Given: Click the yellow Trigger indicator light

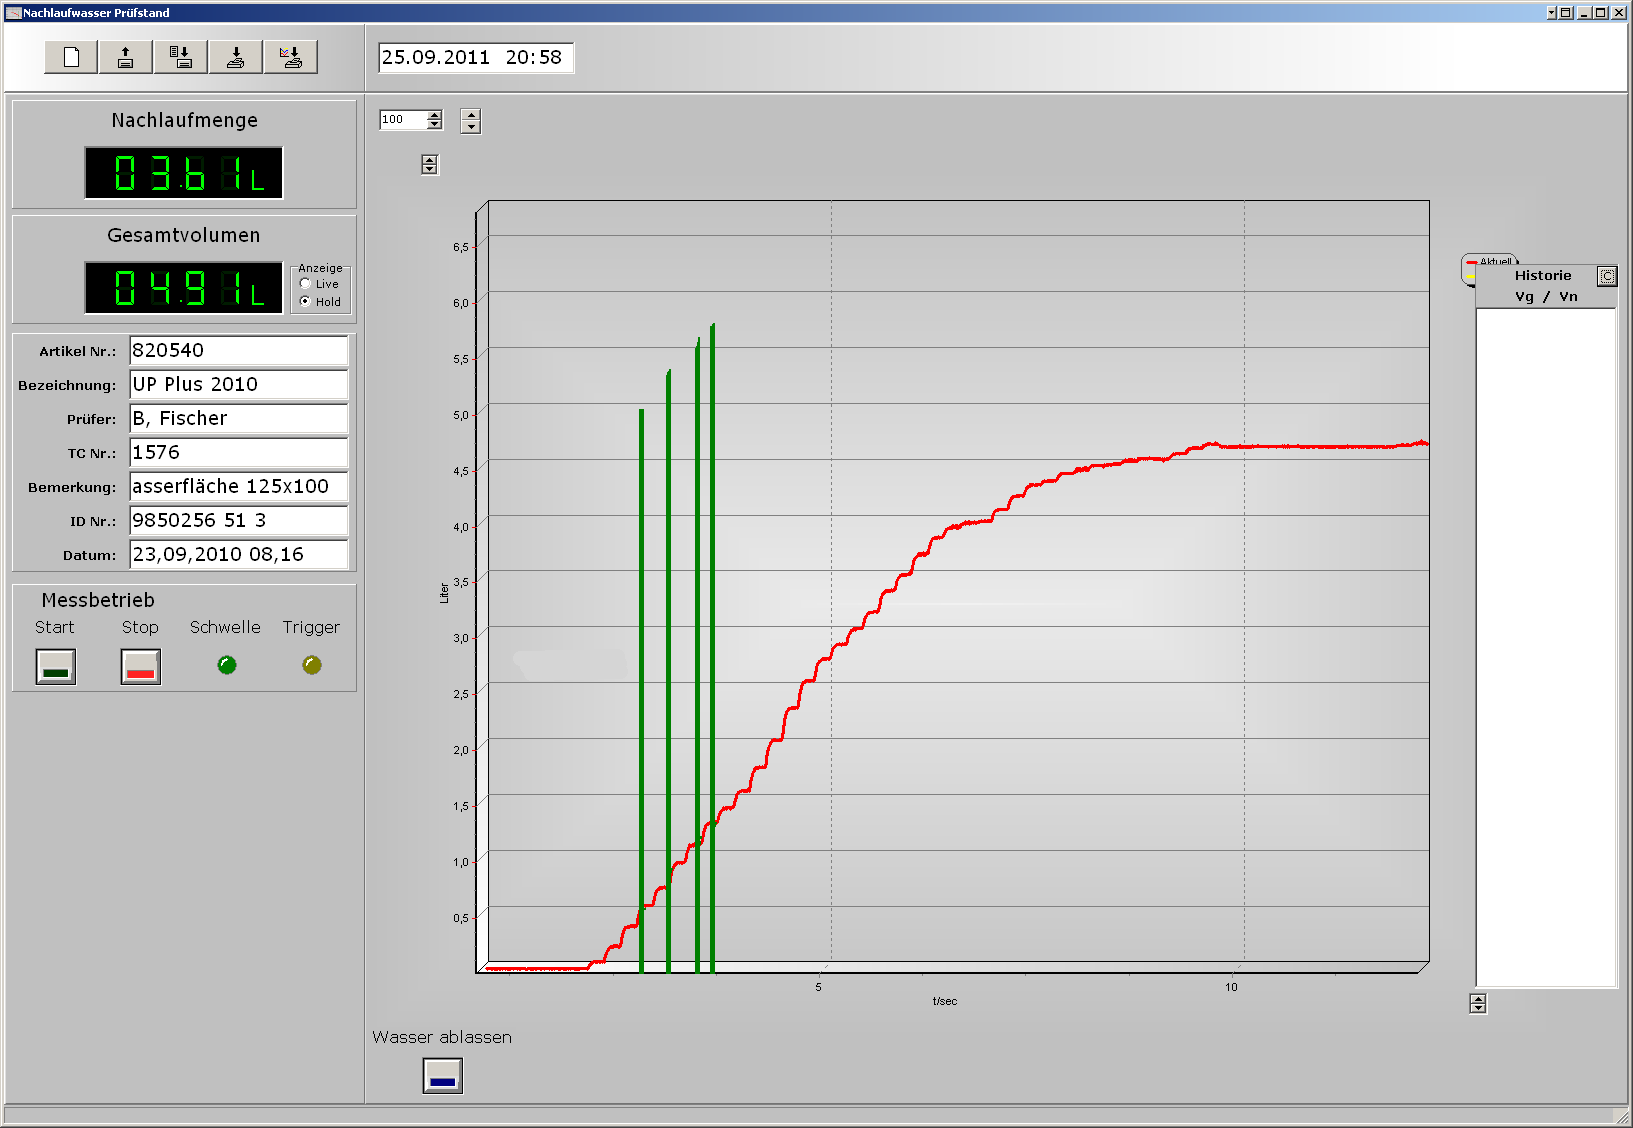Looking at the screenshot, I should coord(312,665).
